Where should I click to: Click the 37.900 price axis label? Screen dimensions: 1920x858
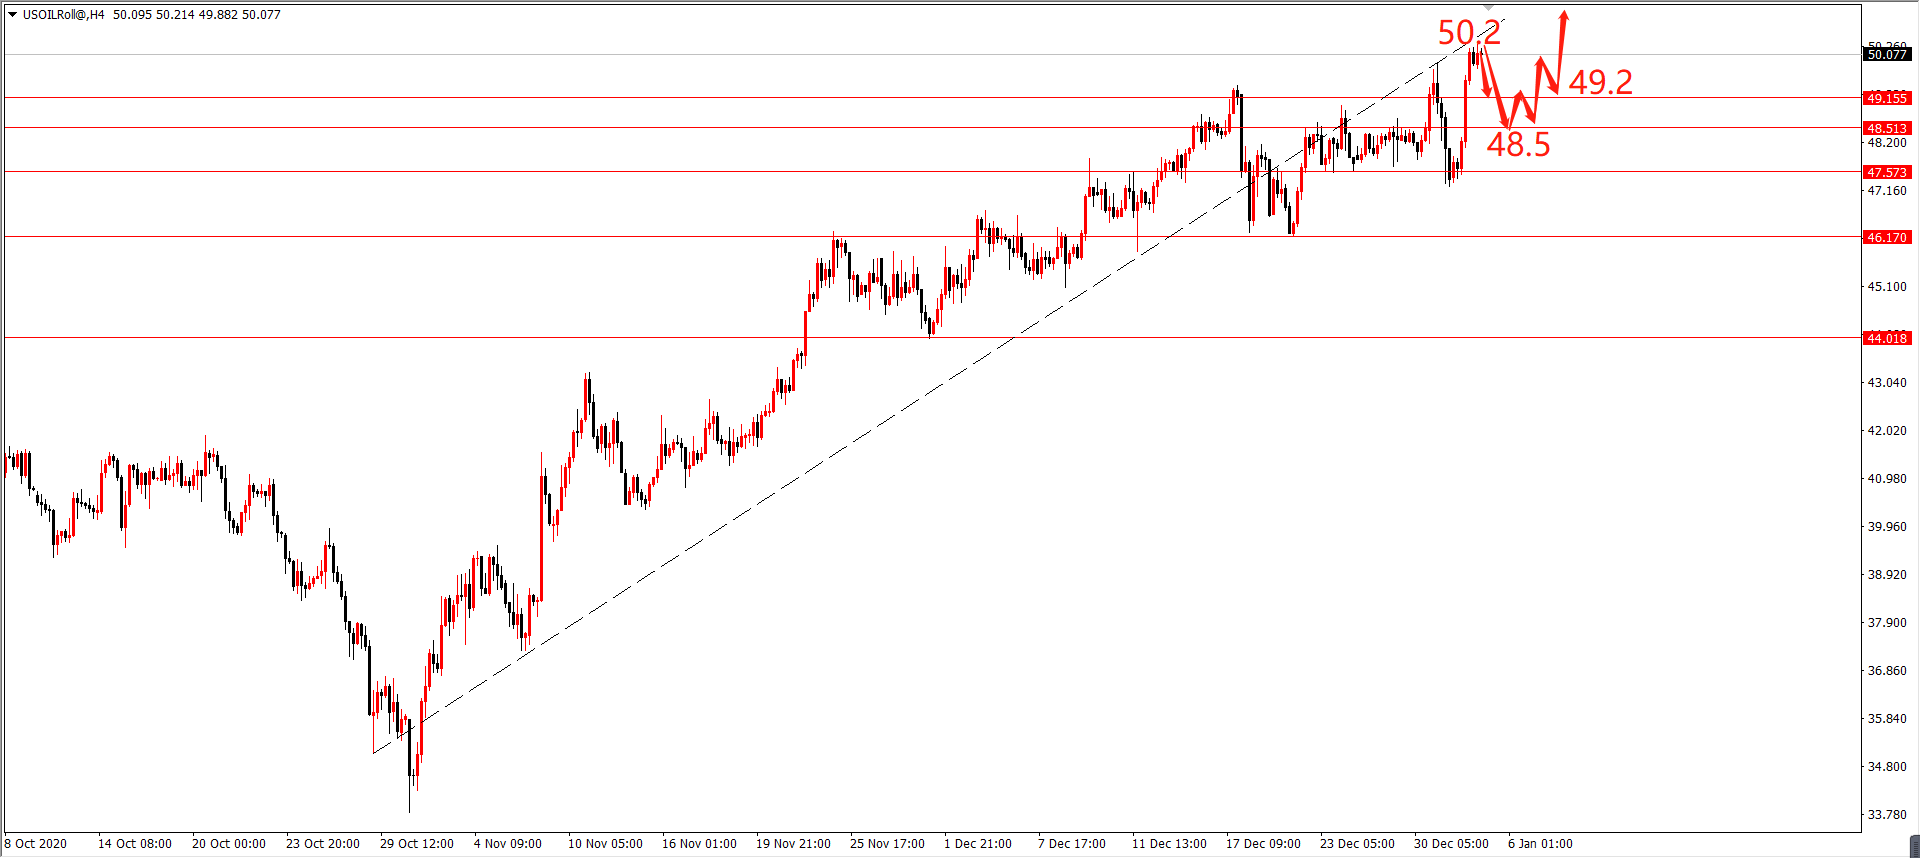point(1887,622)
